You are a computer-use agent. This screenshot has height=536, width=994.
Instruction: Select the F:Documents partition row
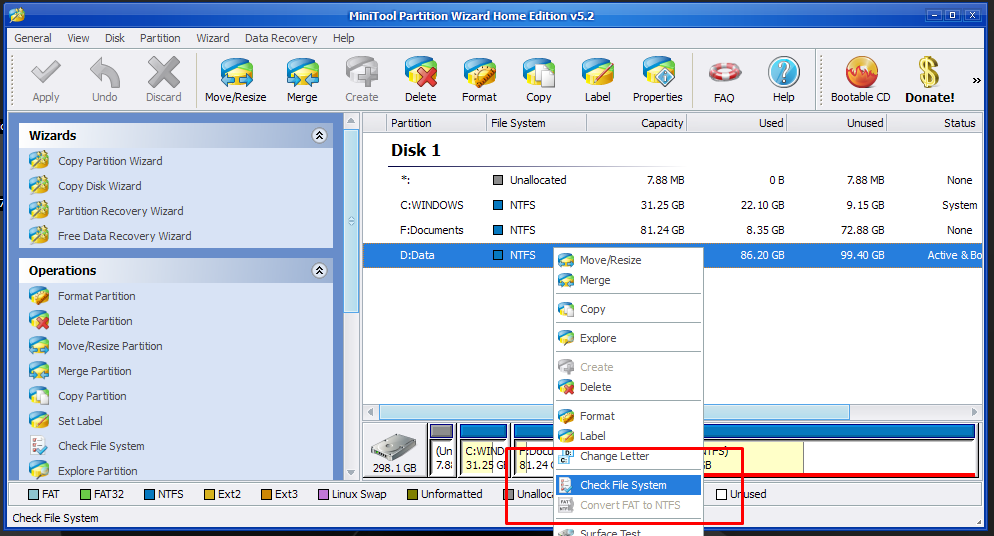point(673,230)
